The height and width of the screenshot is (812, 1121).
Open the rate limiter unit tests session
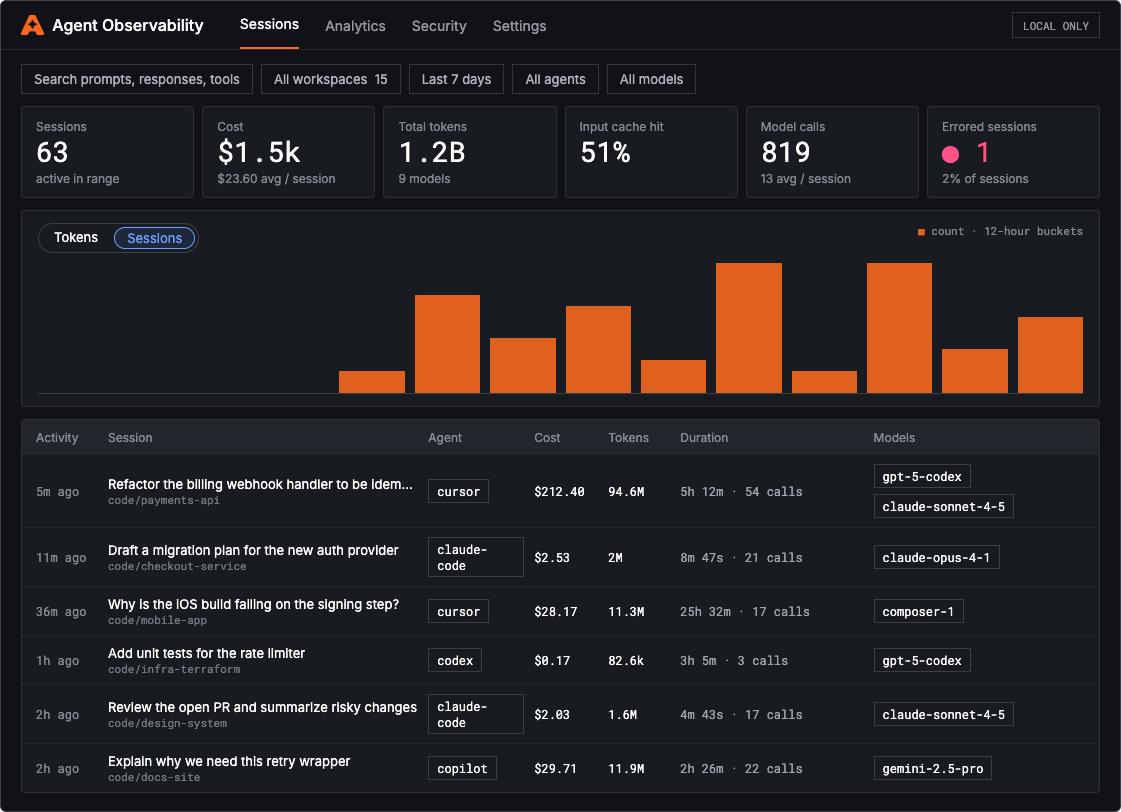(x=560, y=660)
